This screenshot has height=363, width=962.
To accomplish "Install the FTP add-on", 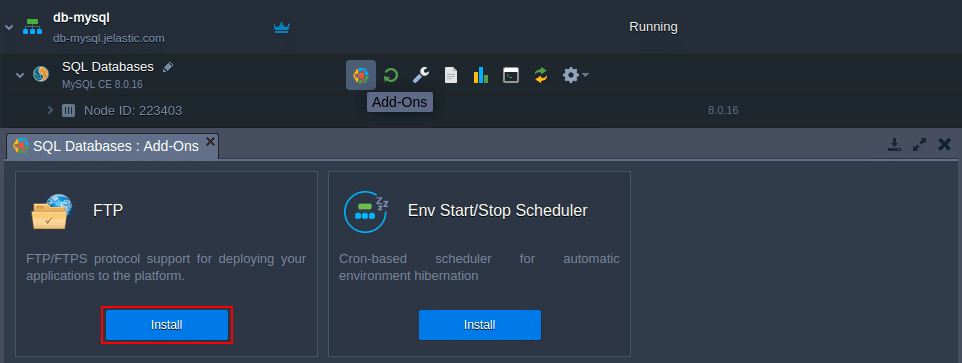I will click(x=167, y=325).
